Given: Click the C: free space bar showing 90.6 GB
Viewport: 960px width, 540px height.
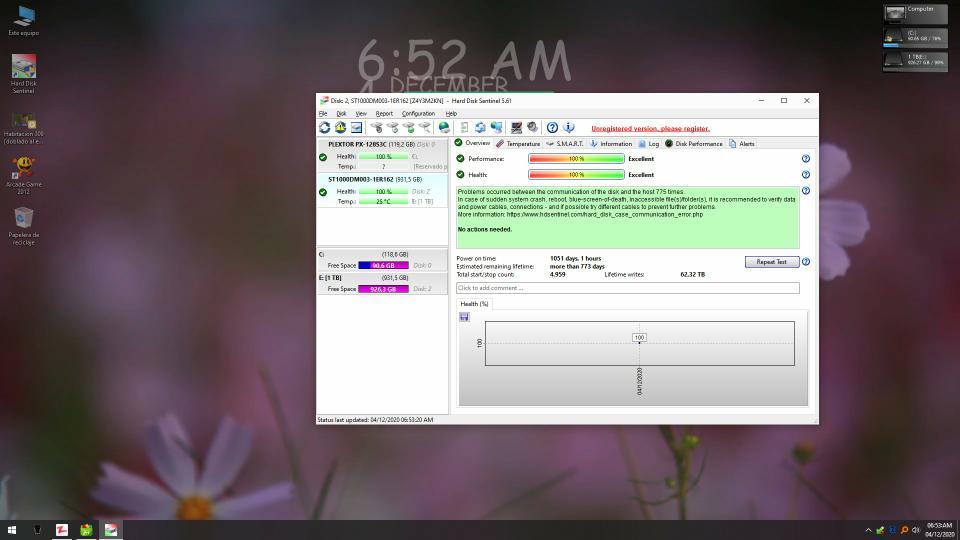Looking at the screenshot, I should click(x=383, y=265).
